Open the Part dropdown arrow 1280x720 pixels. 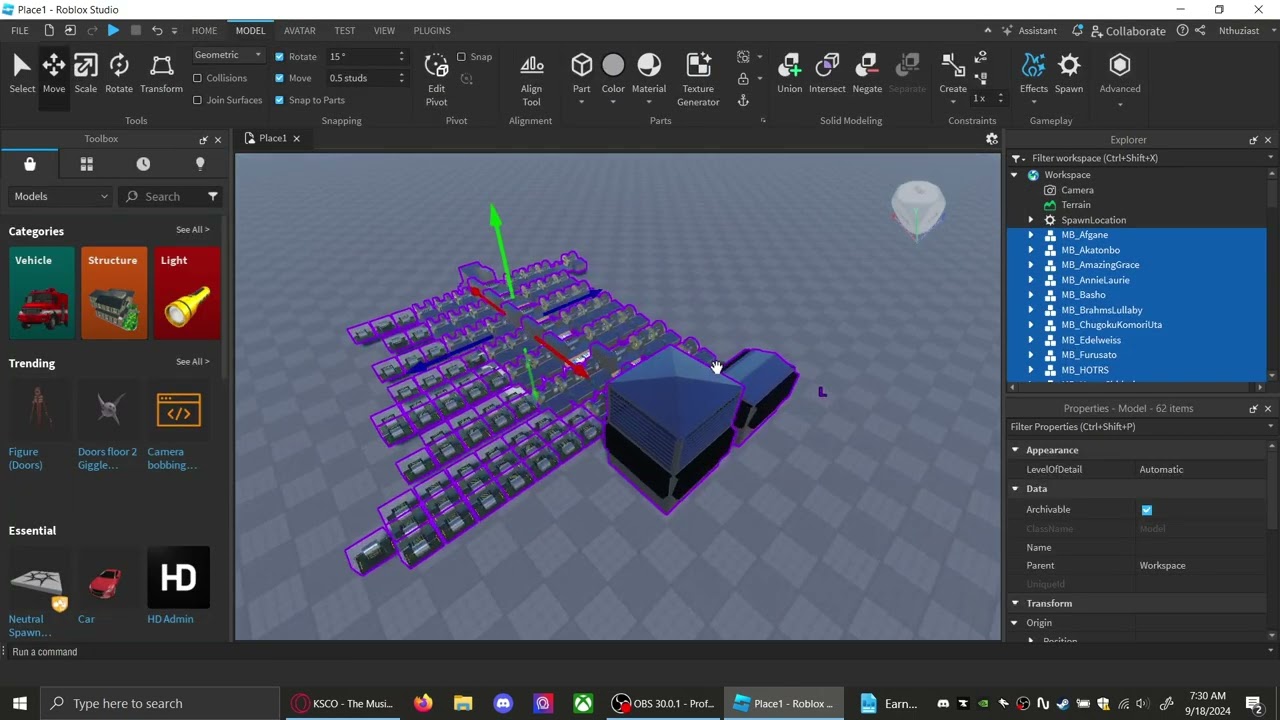click(x=581, y=101)
